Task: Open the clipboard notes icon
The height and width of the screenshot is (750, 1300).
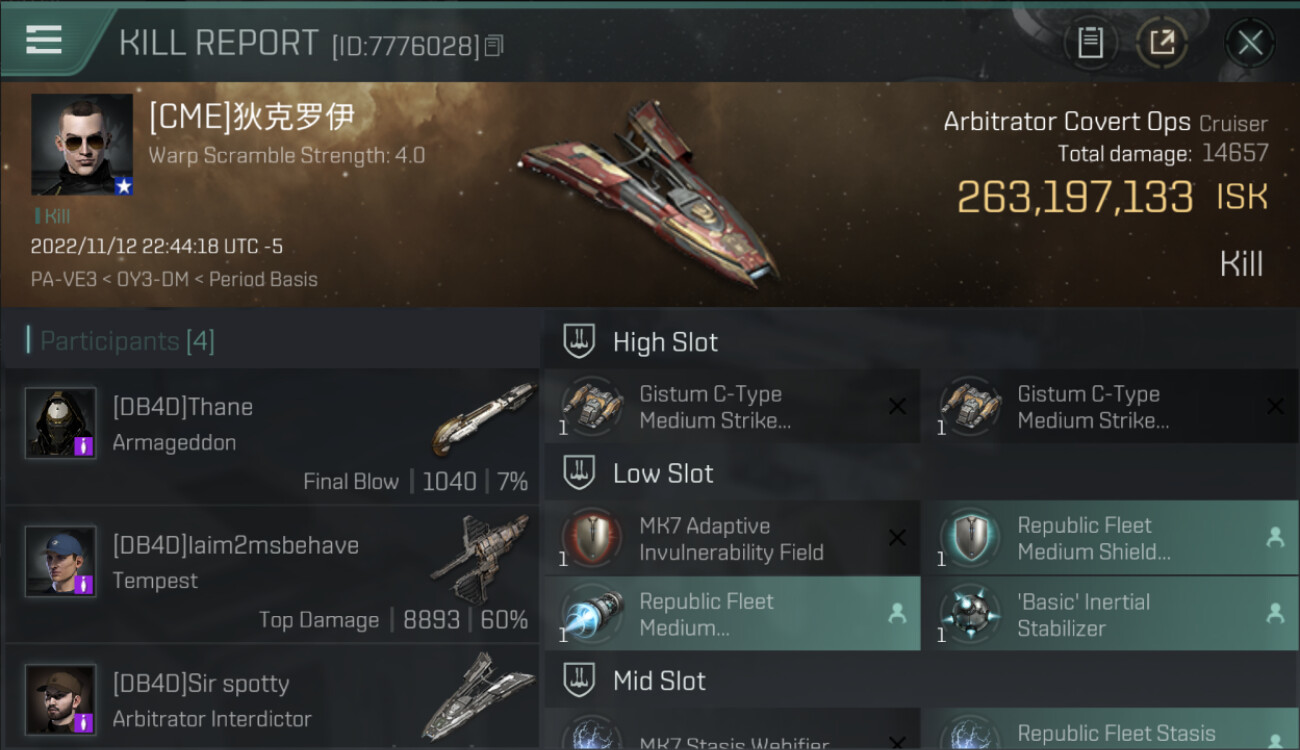Action: point(1090,43)
